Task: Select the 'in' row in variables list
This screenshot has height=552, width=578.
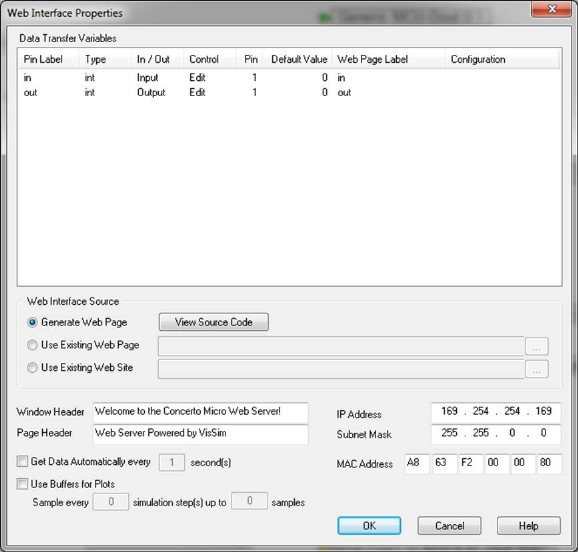Action: (289, 78)
